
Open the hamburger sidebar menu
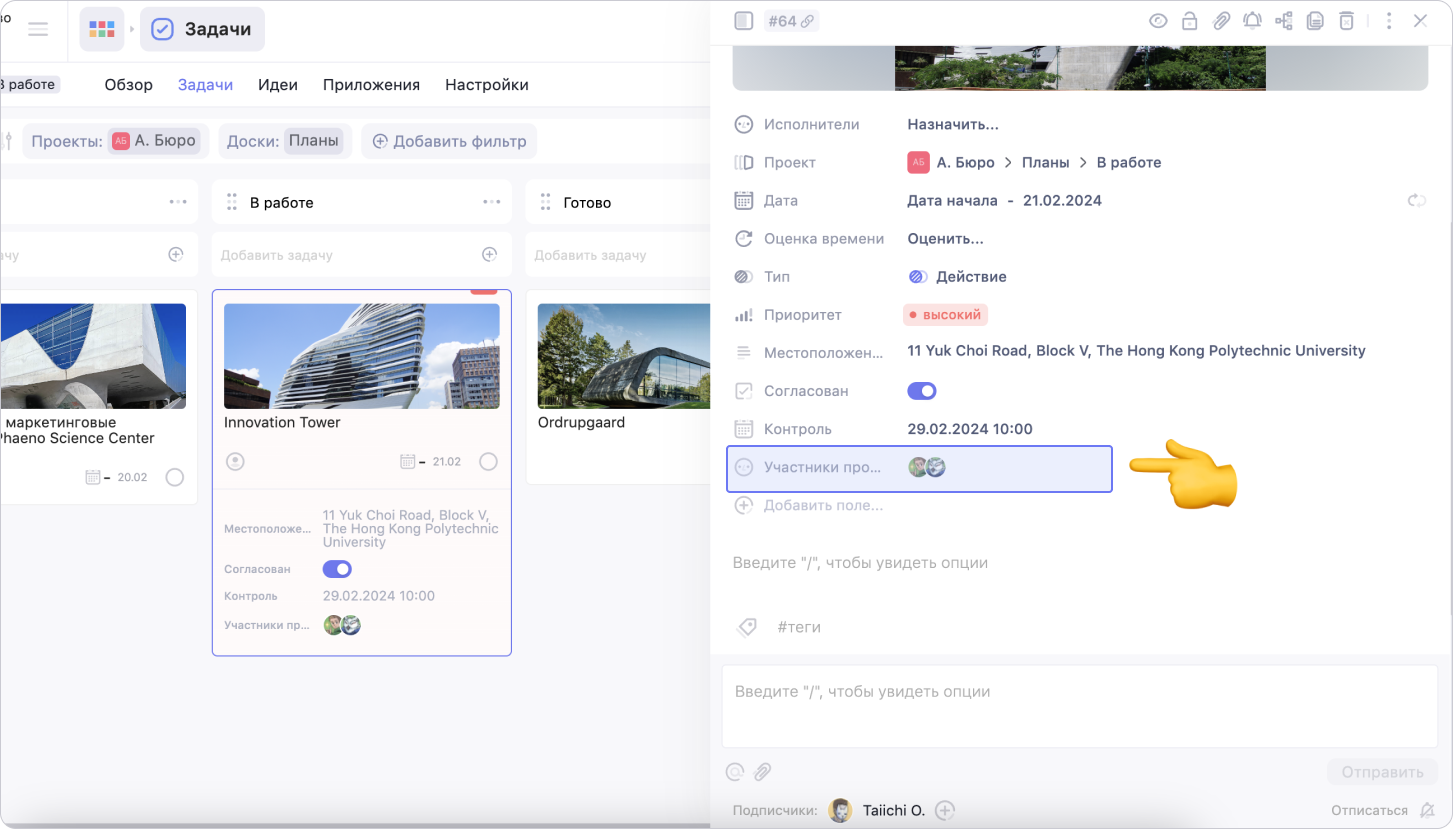tap(38, 29)
